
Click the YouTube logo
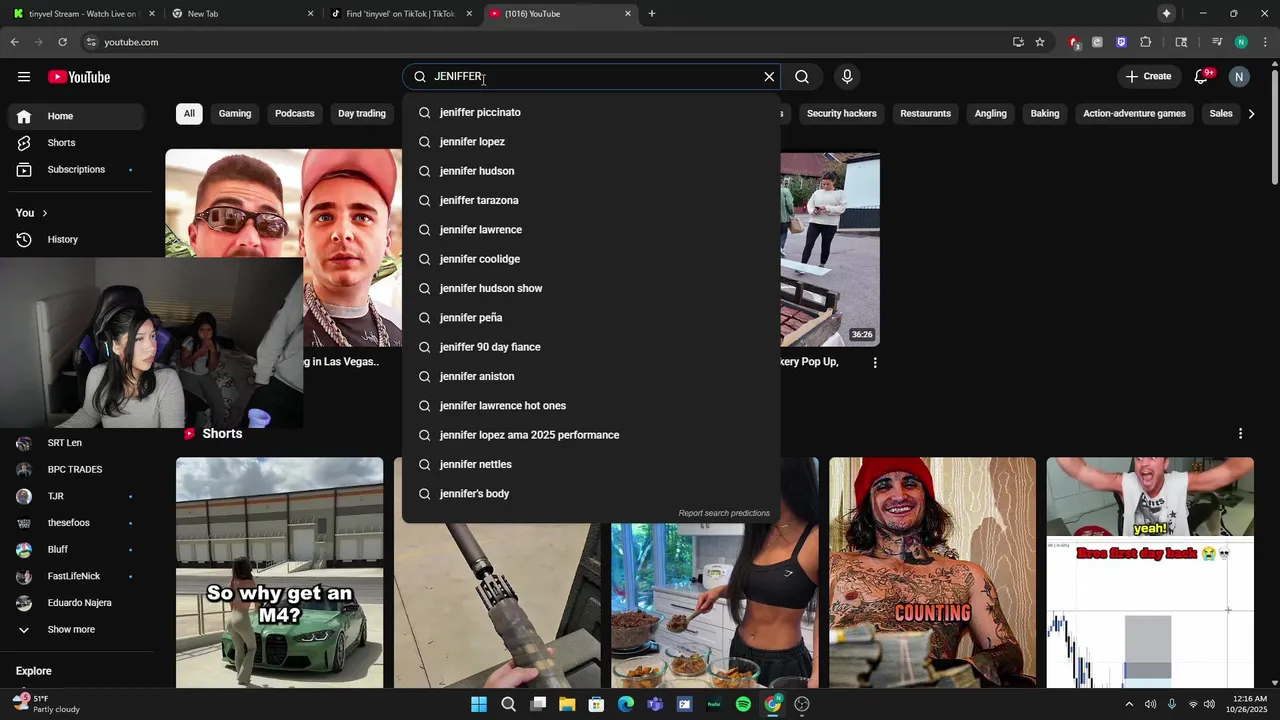click(x=79, y=77)
